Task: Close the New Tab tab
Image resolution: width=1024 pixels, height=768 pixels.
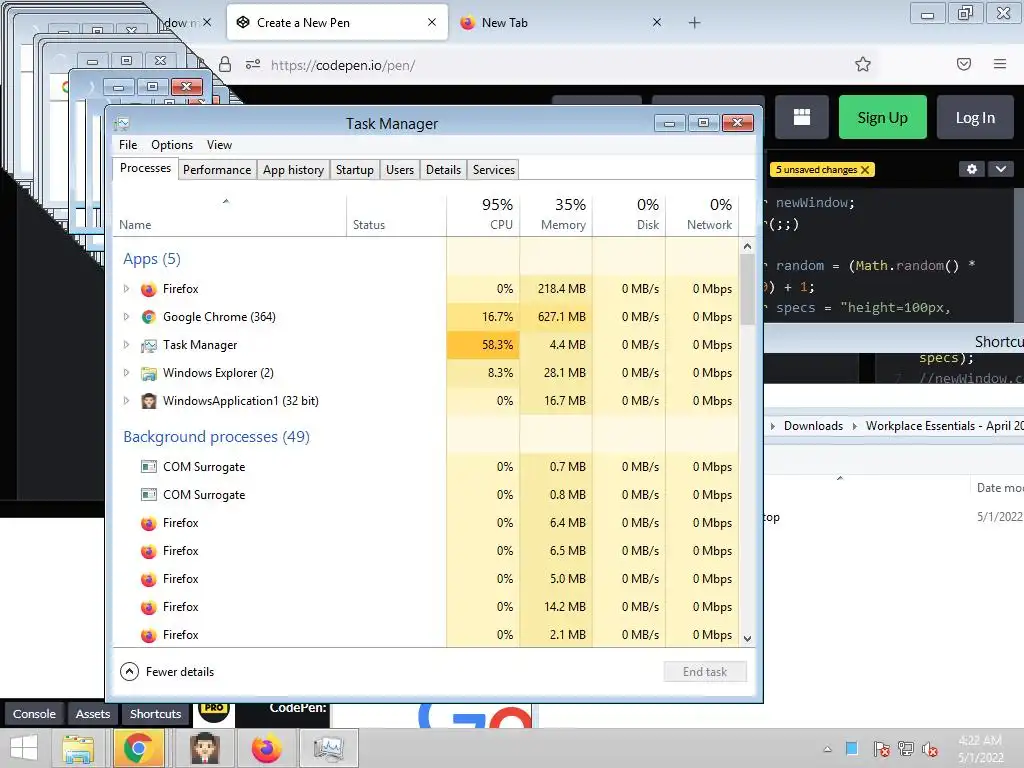Action: tap(657, 22)
